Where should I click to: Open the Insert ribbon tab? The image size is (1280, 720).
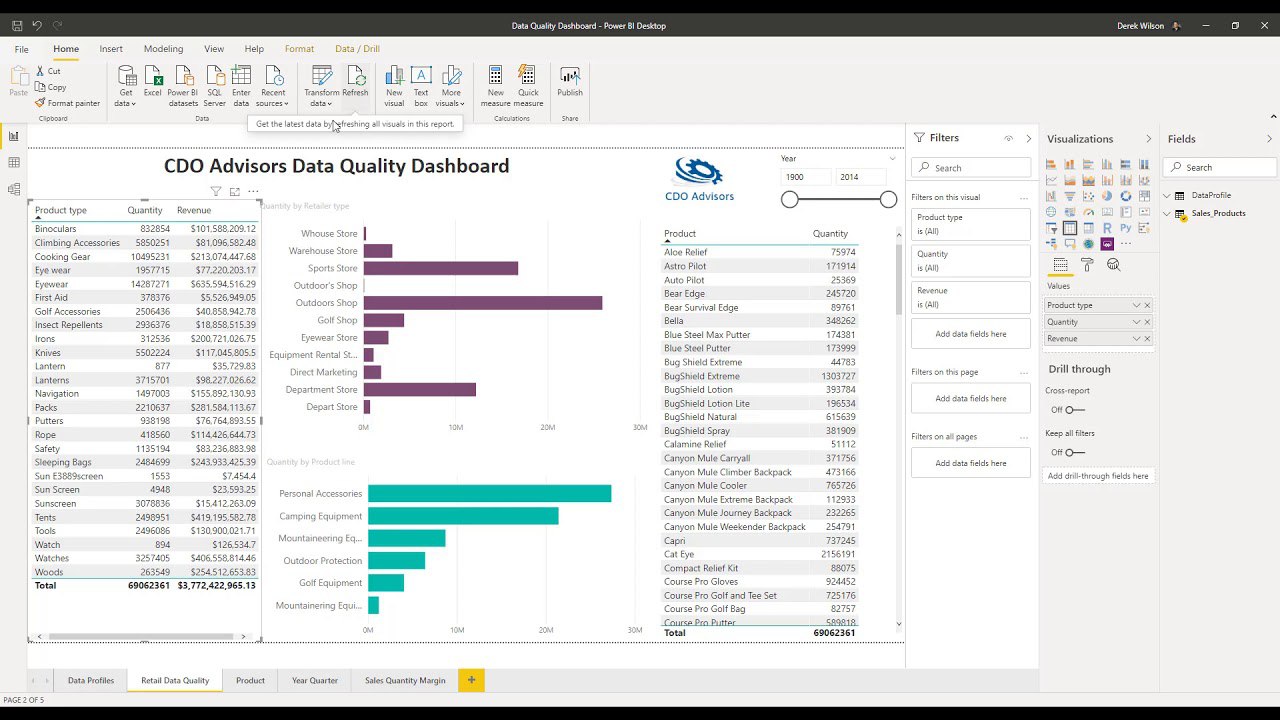tap(111, 48)
